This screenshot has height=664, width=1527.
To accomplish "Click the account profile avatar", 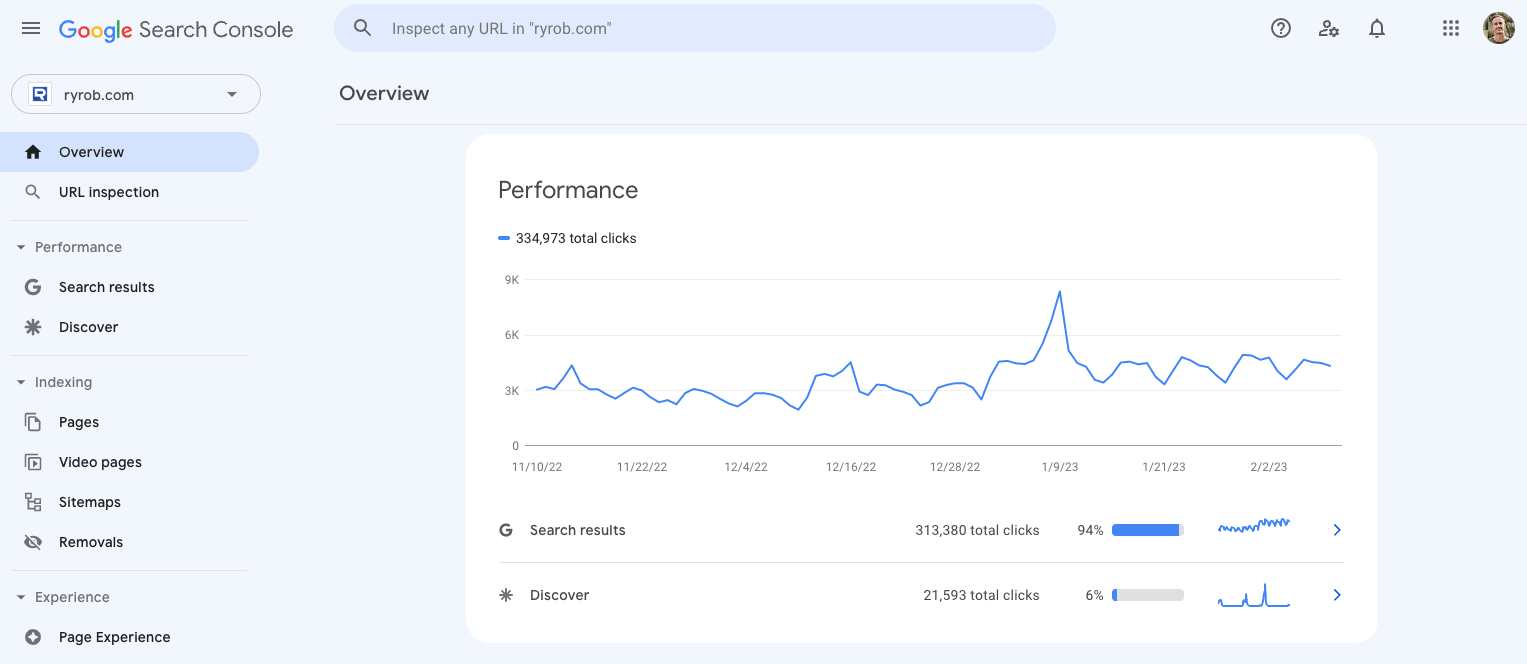I will tap(1499, 28).
